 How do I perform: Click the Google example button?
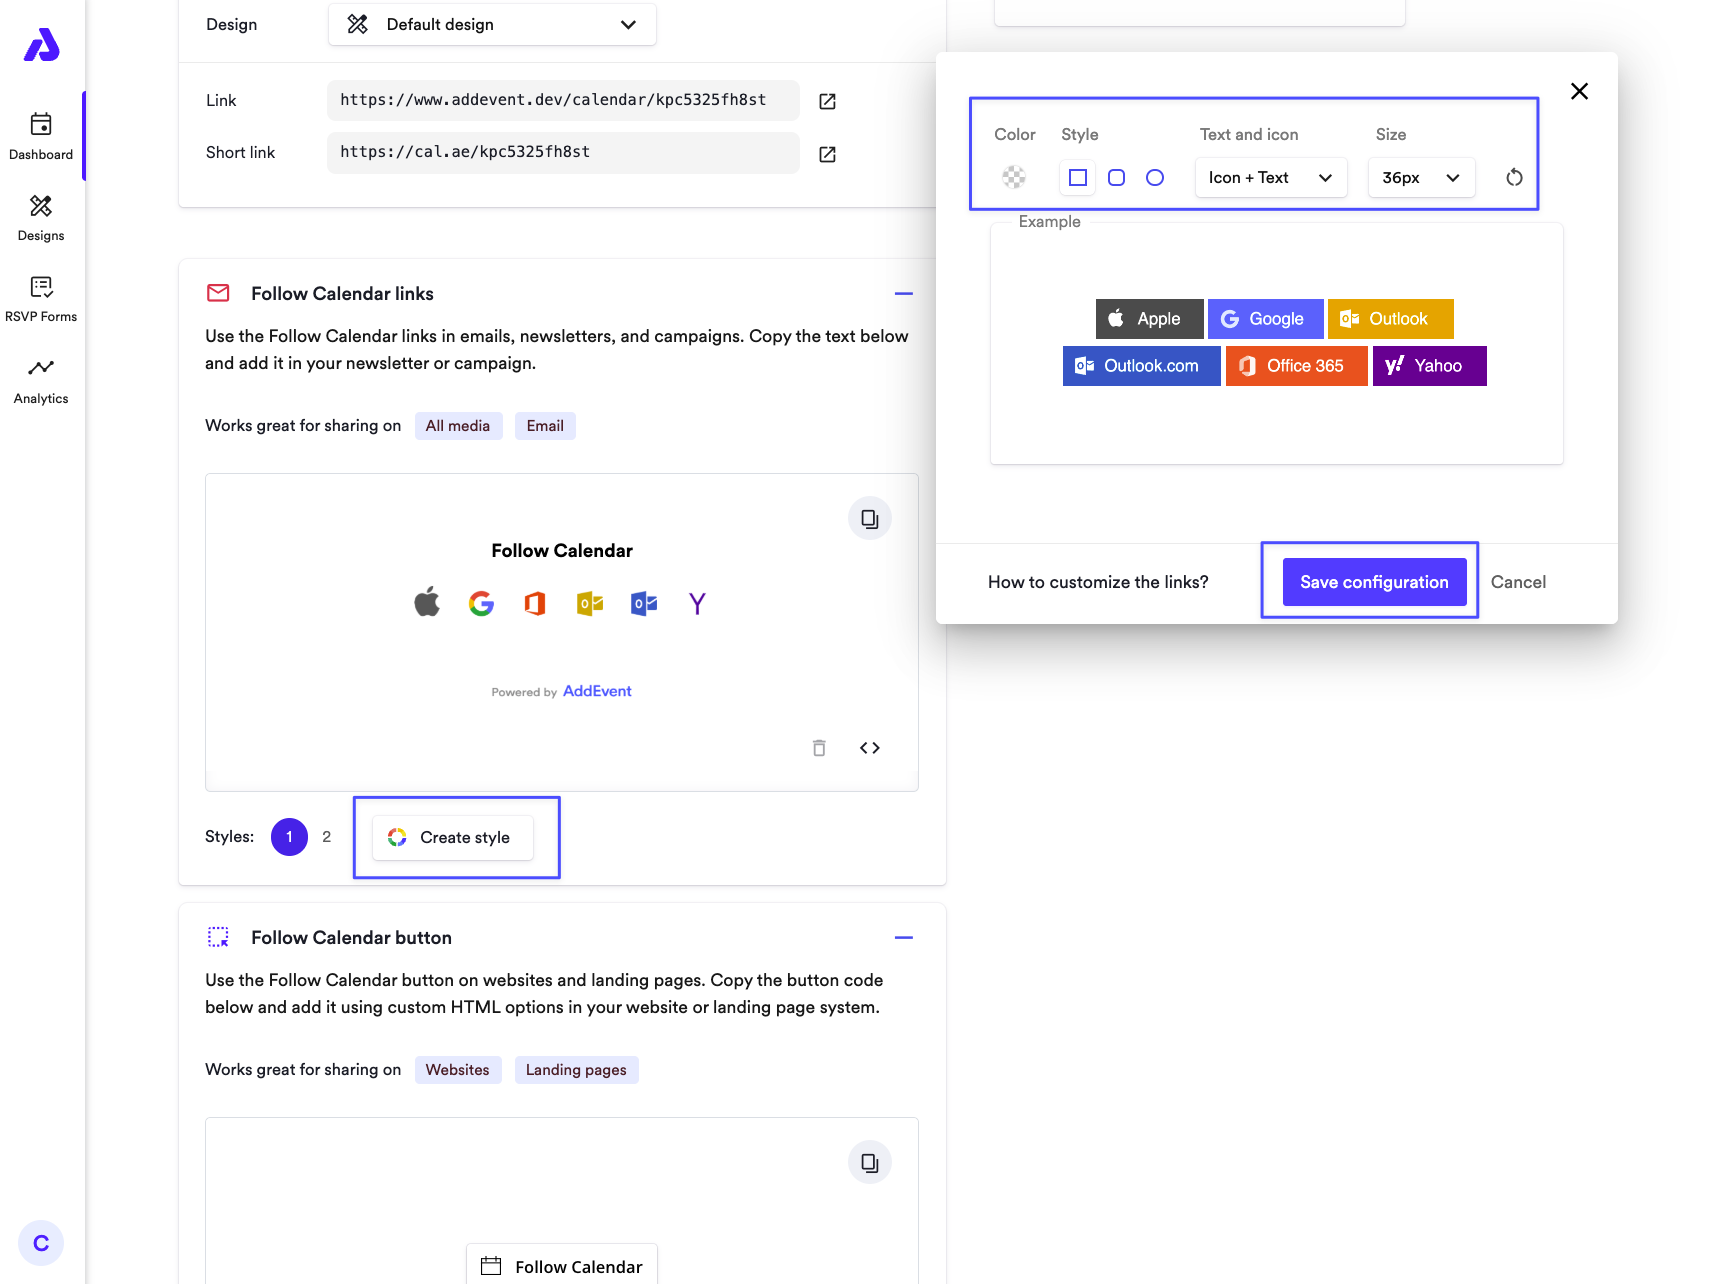click(x=1265, y=319)
